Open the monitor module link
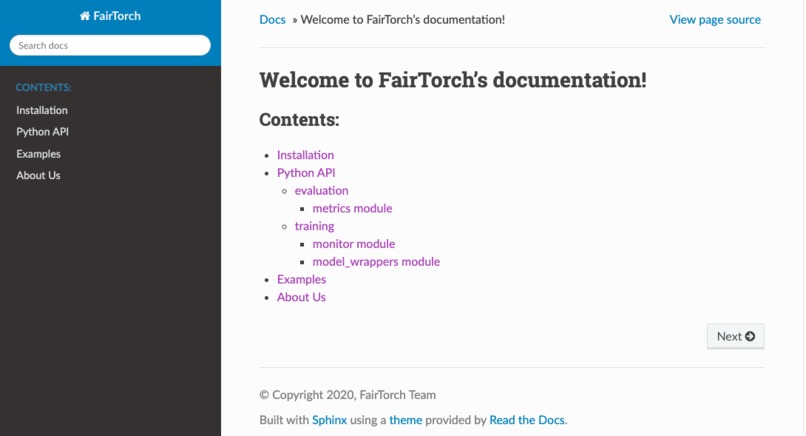 click(354, 244)
